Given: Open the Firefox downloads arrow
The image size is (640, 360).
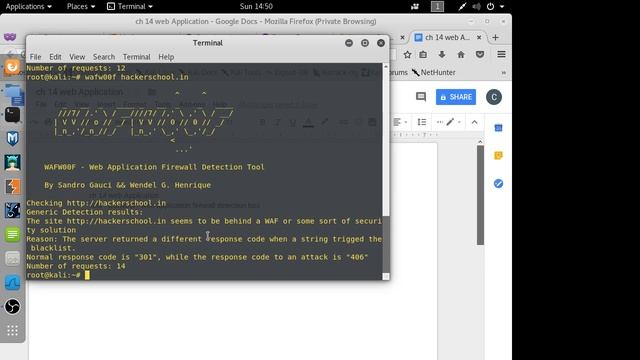Looking at the screenshot, I should coord(442,54).
